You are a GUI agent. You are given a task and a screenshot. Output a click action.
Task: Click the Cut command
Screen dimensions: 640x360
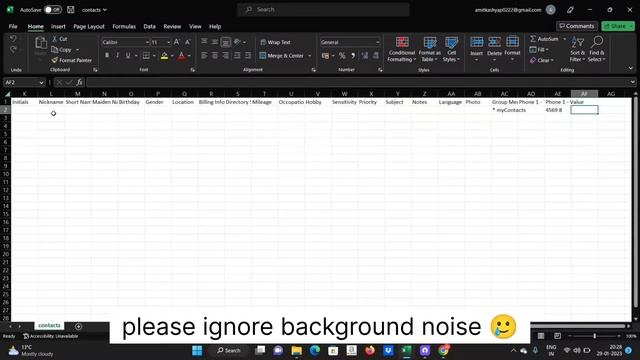[x=60, y=39]
